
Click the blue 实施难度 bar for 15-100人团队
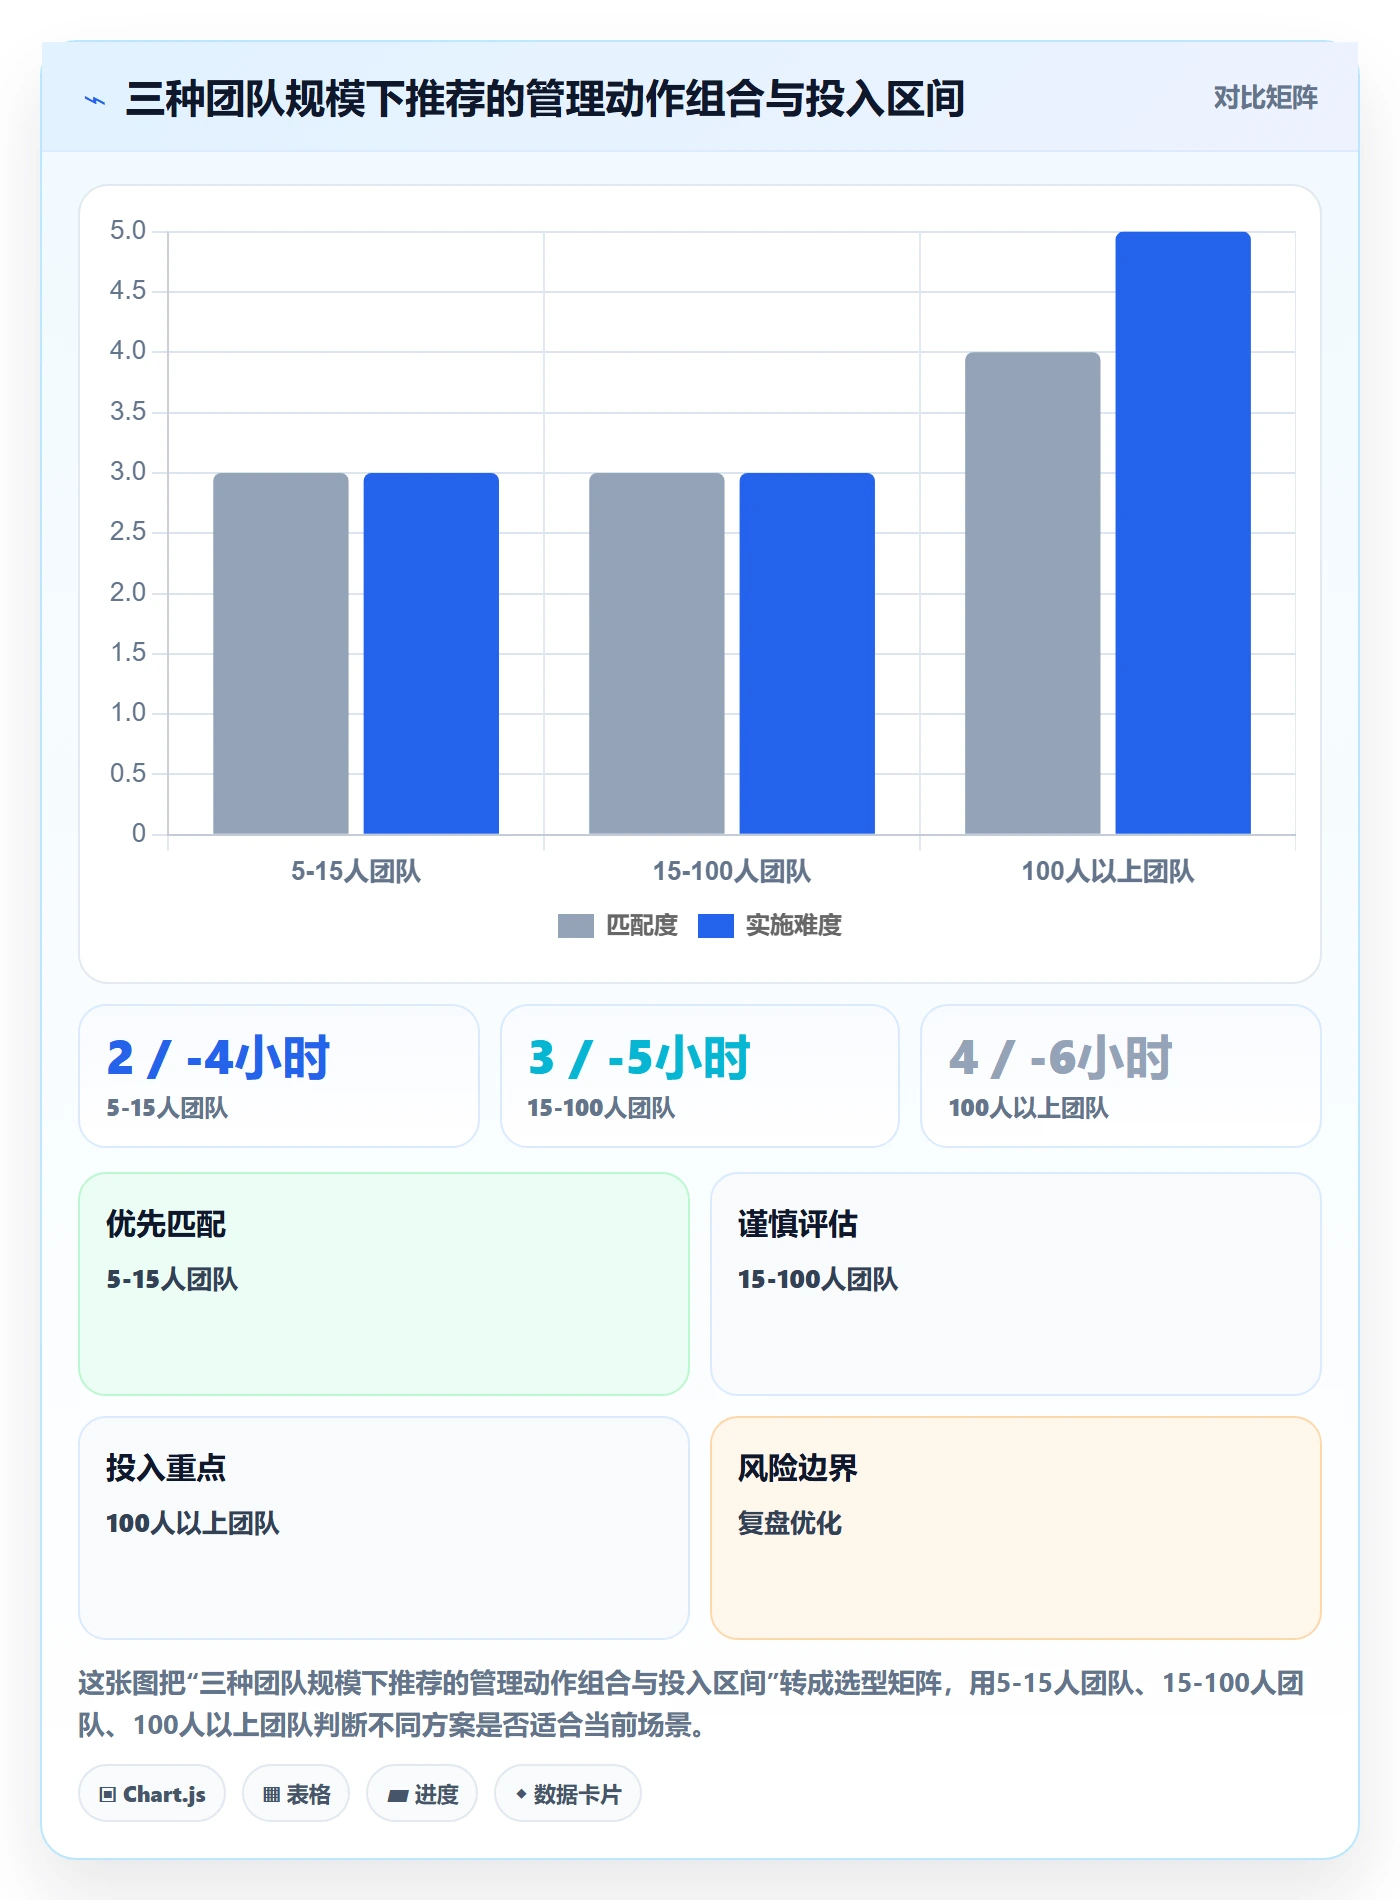(807, 653)
